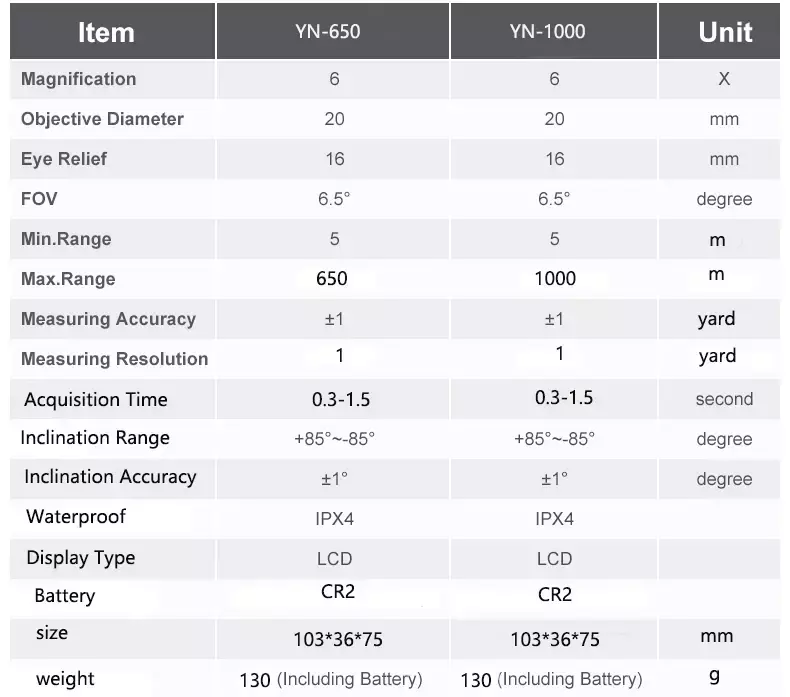Click the Inclination Accuracy label
This screenshot has height=697, width=790.
pos(110,477)
